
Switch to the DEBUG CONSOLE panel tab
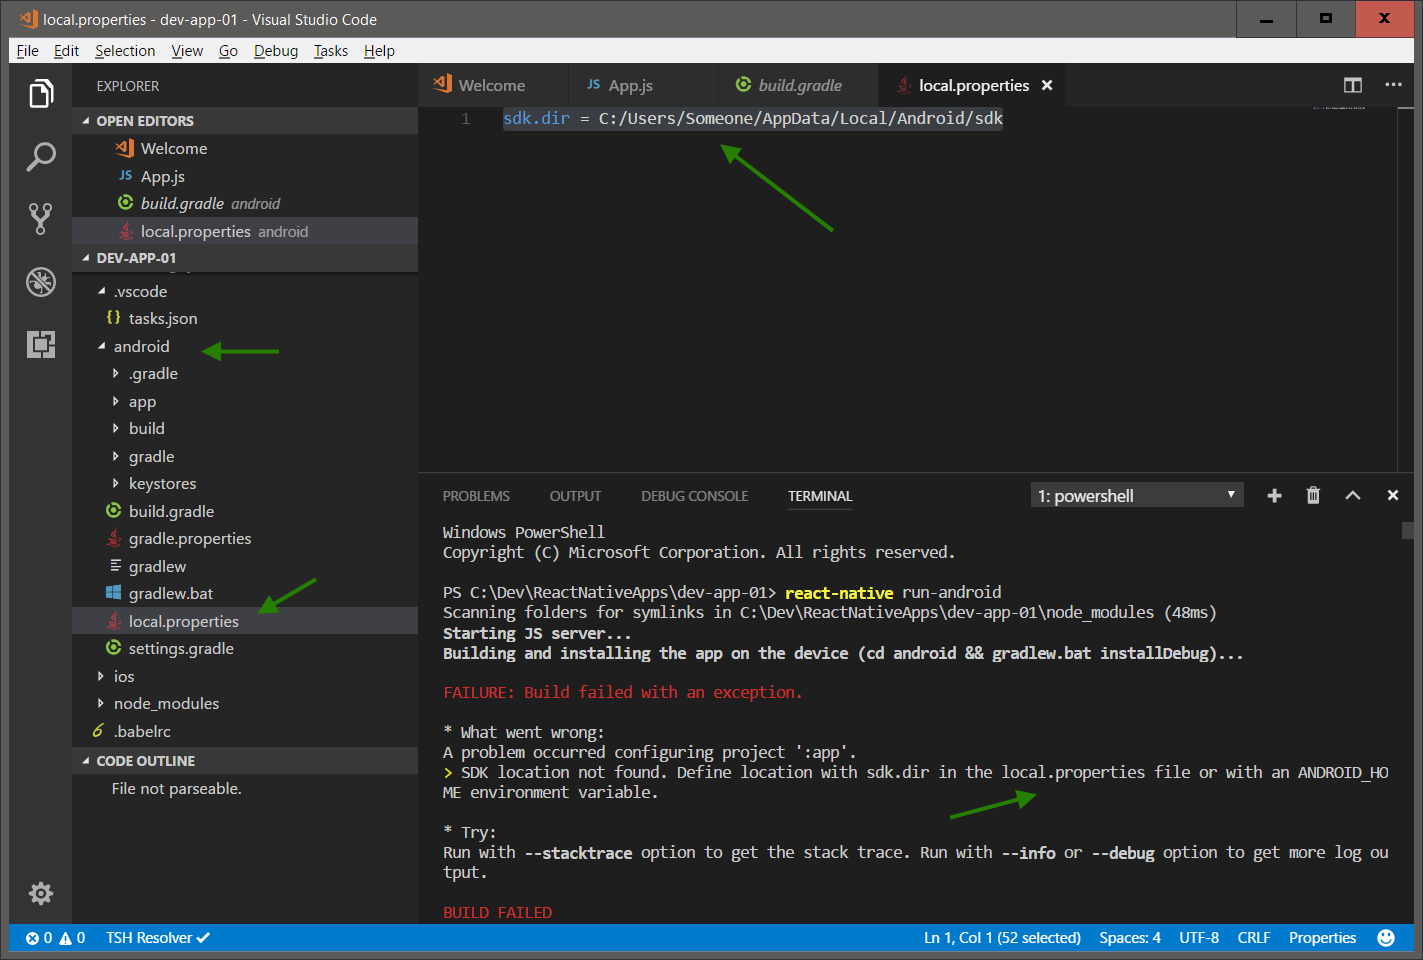click(695, 496)
